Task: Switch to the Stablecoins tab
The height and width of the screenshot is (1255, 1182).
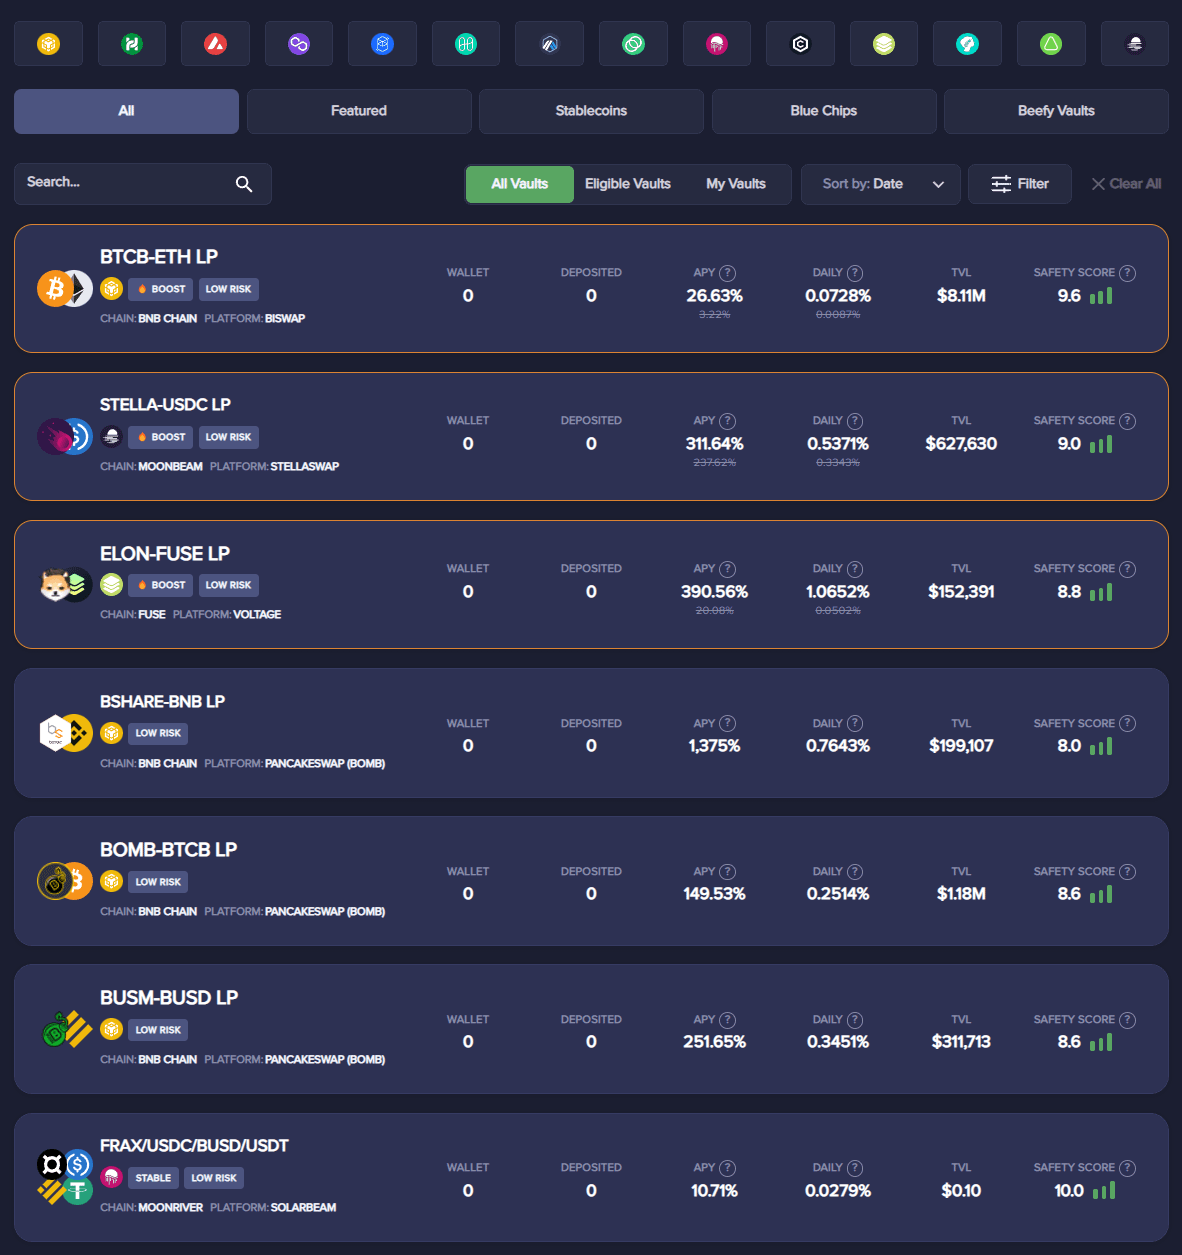Action: [591, 111]
